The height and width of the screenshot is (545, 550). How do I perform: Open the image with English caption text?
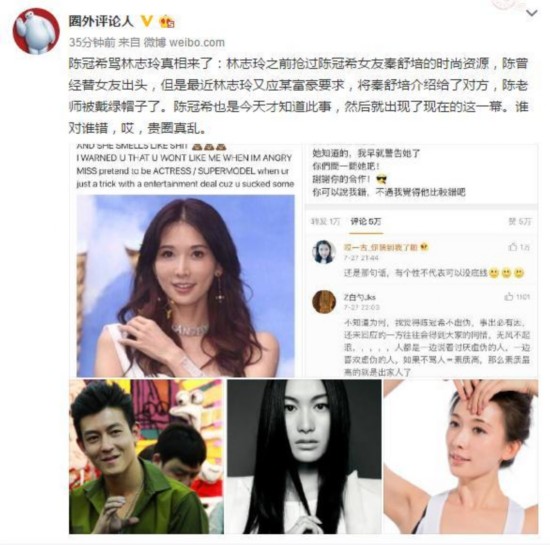186,260
